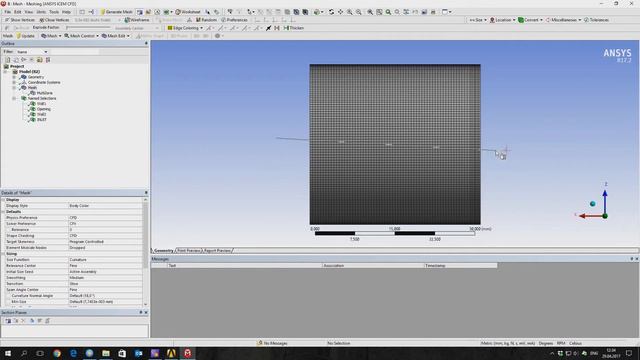
Task: Open the Size dropdown
Action: [478, 20]
